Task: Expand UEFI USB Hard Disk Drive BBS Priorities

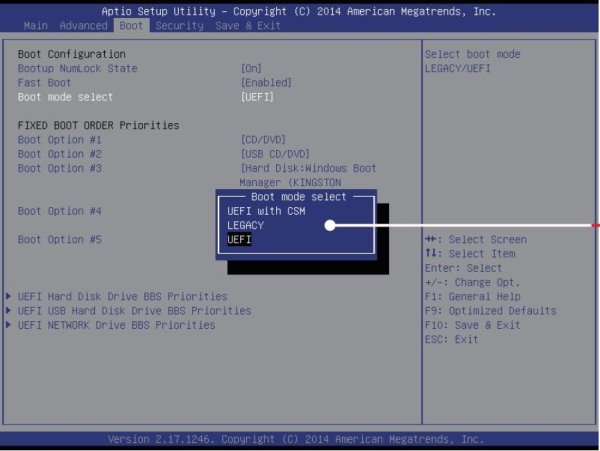Action: coord(129,311)
